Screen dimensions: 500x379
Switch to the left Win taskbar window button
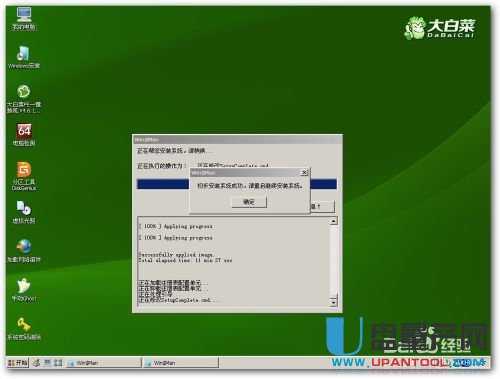point(104,363)
